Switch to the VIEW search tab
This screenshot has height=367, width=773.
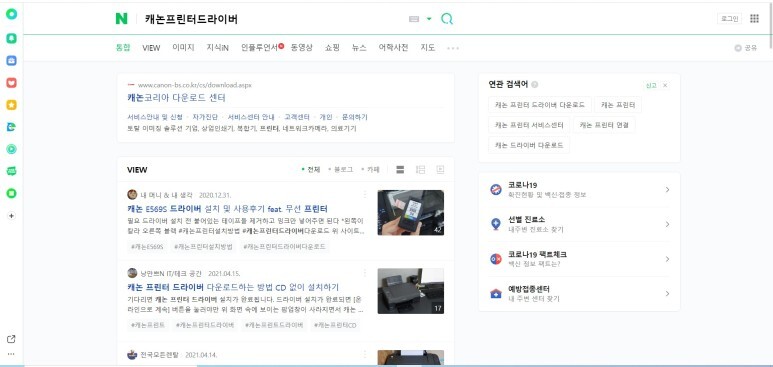coord(151,48)
